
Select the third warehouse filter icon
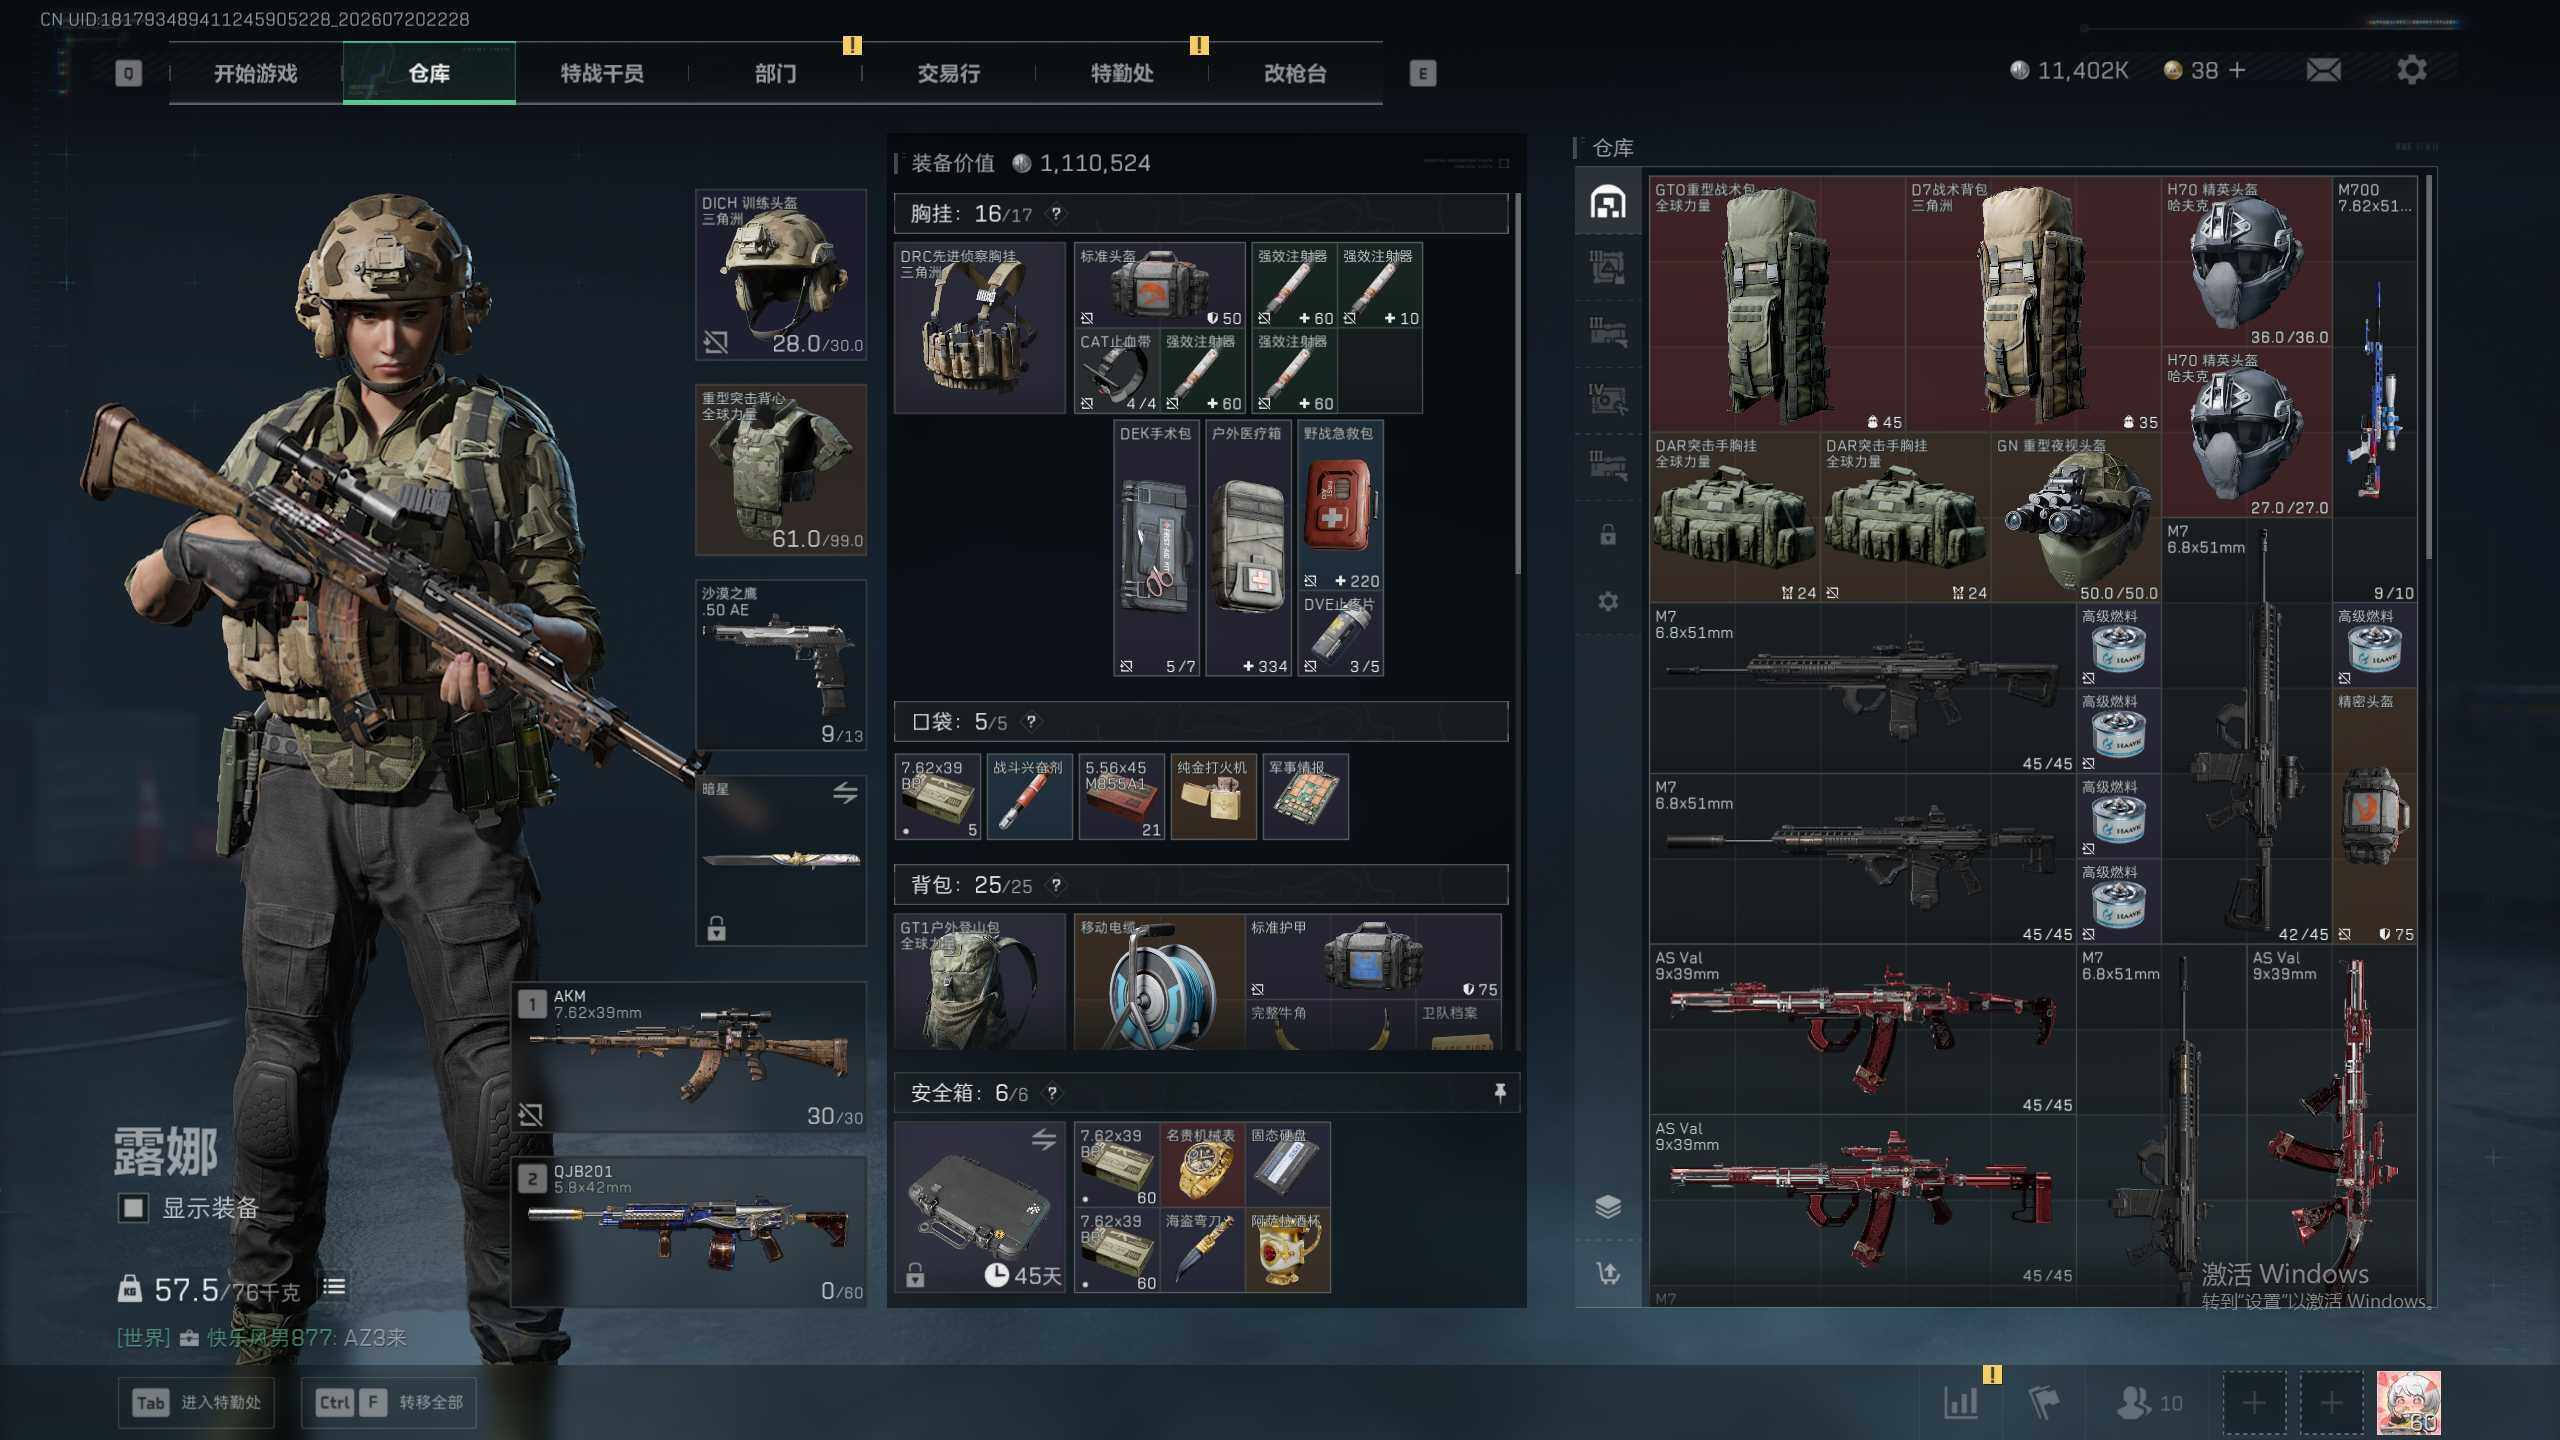point(1608,332)
